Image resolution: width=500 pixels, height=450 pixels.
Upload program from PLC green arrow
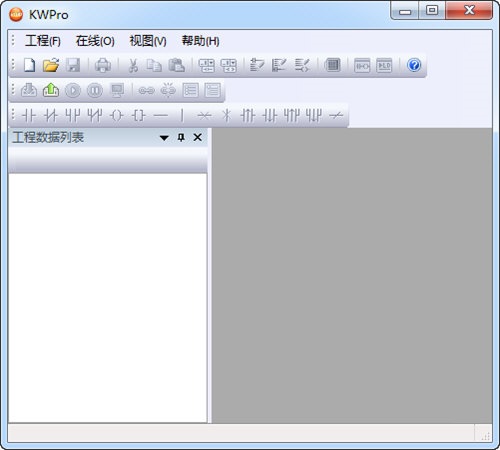click(51, 90)
